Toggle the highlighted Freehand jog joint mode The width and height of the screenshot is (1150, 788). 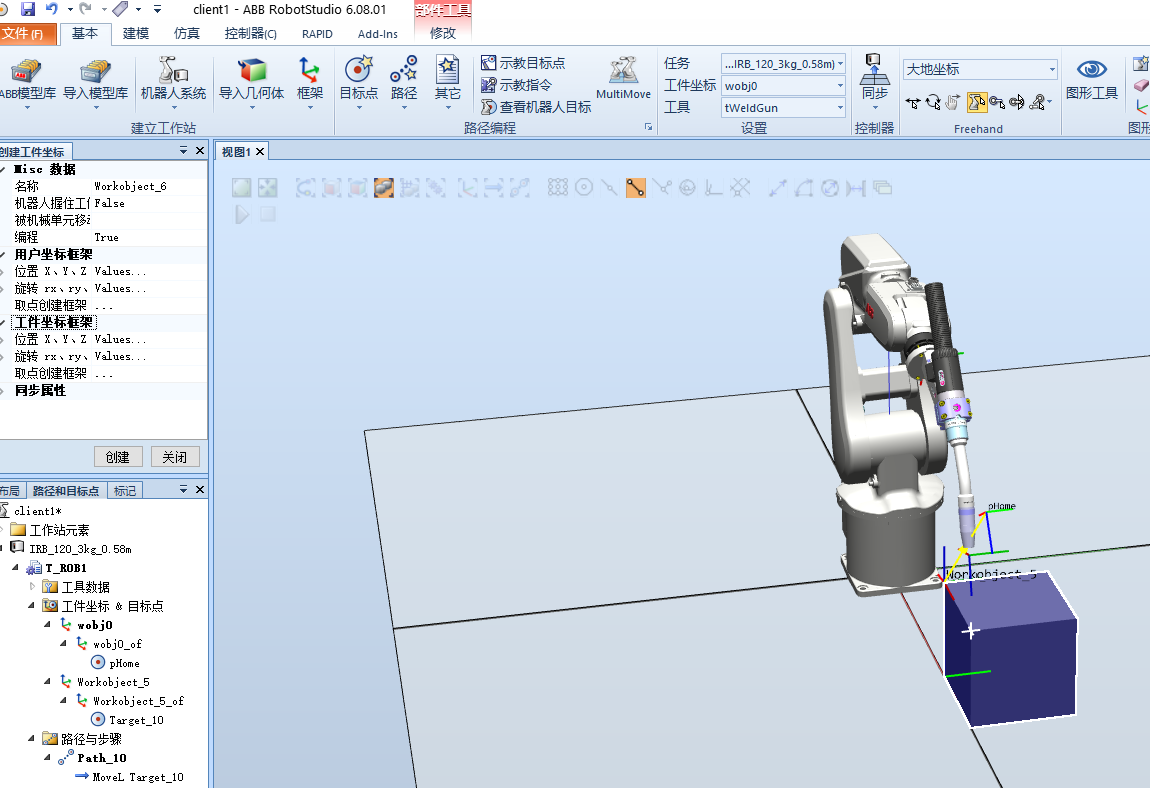tap(977, 101)
